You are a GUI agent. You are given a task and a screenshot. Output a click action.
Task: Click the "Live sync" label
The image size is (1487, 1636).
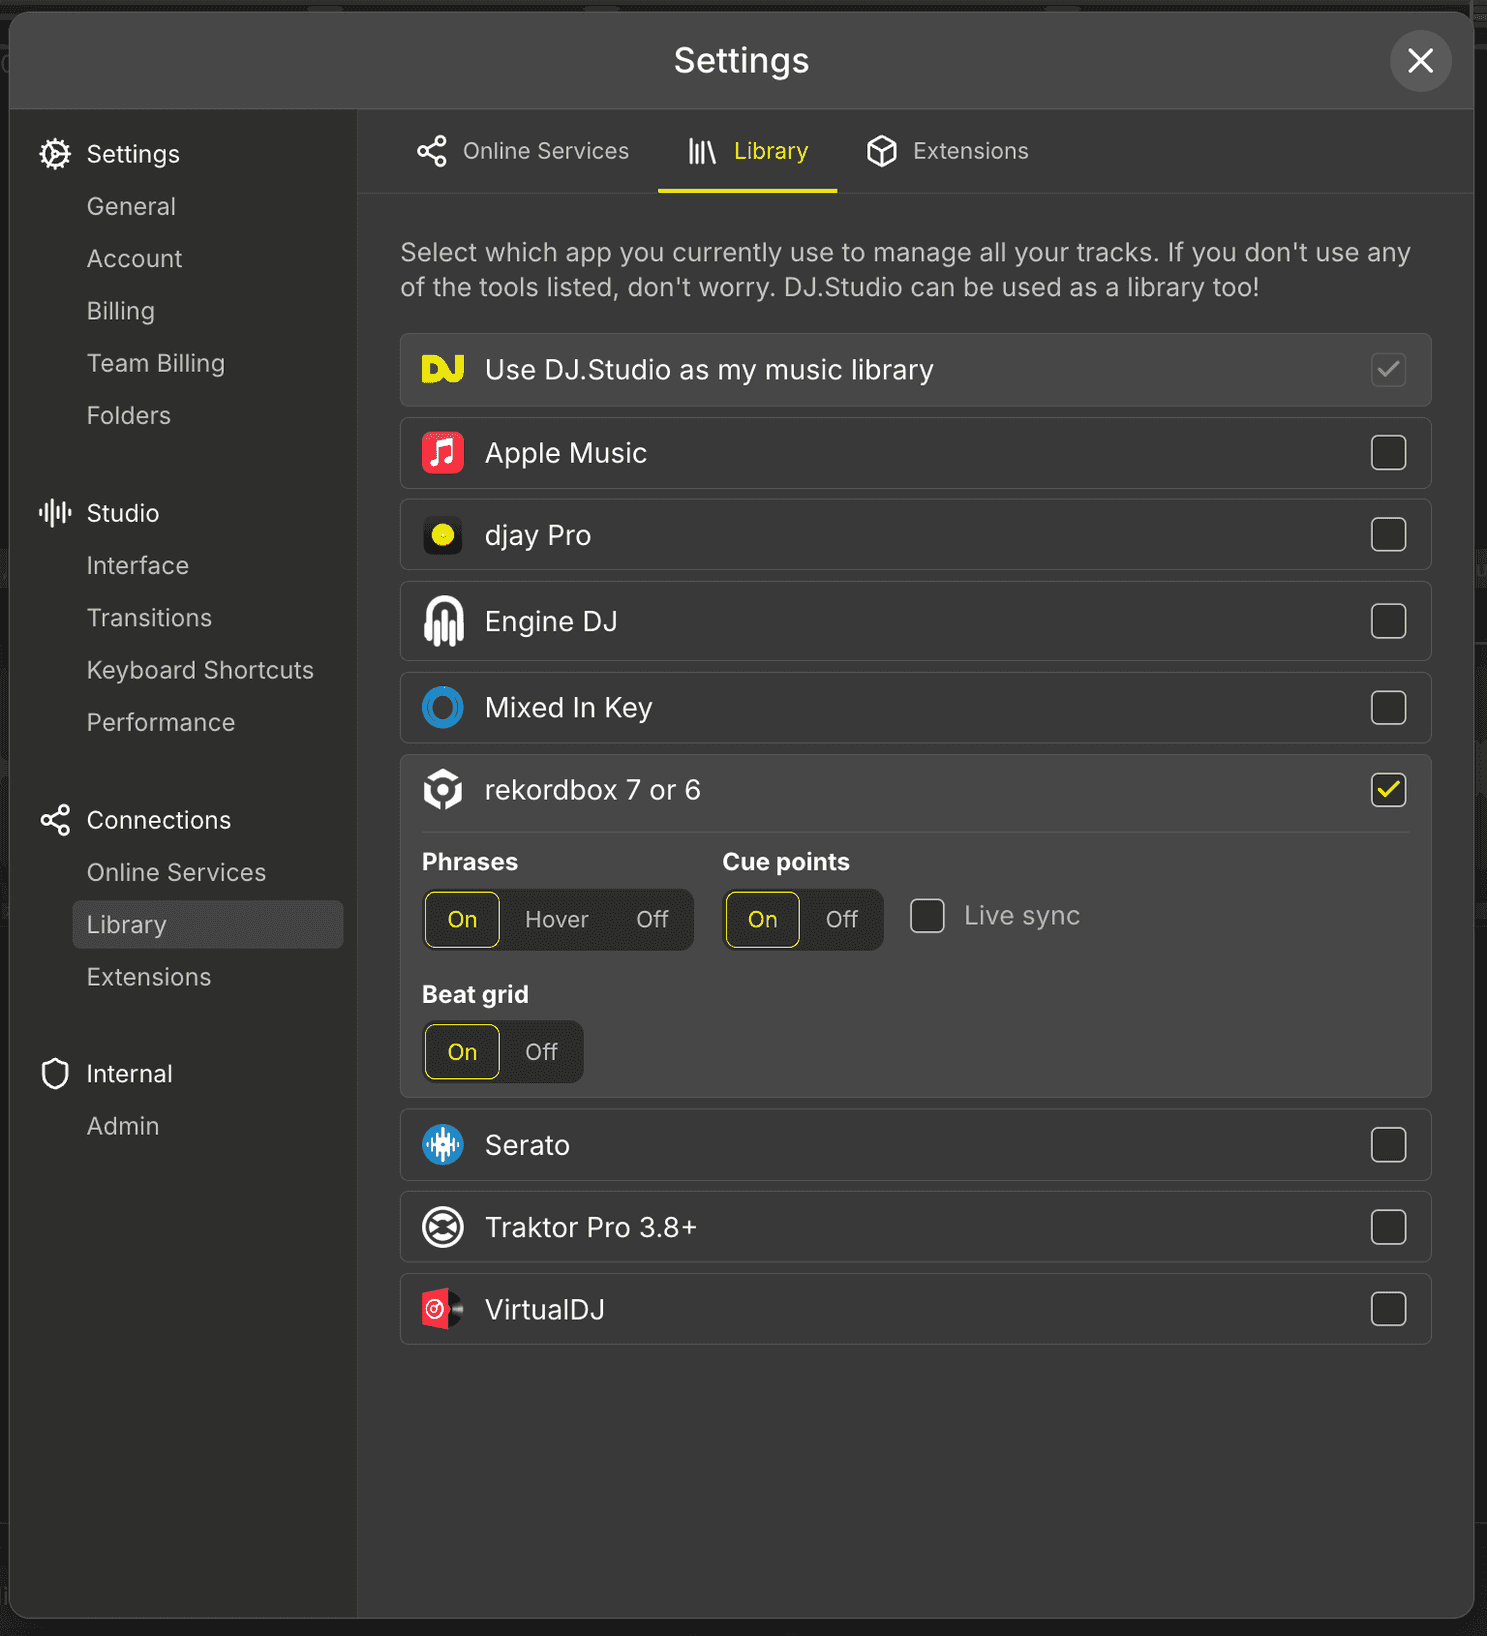[1022, 916]
